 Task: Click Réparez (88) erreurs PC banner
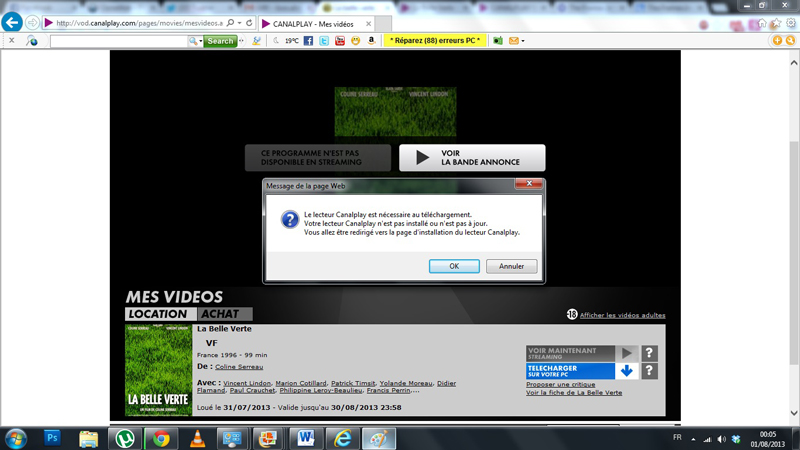coord(435,40)
